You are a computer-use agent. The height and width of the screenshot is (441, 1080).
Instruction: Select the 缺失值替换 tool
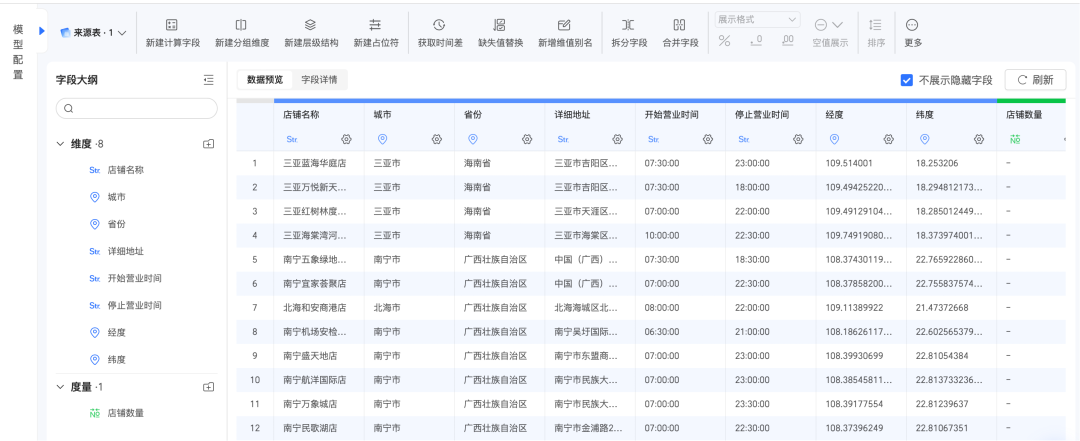point(501,34)
